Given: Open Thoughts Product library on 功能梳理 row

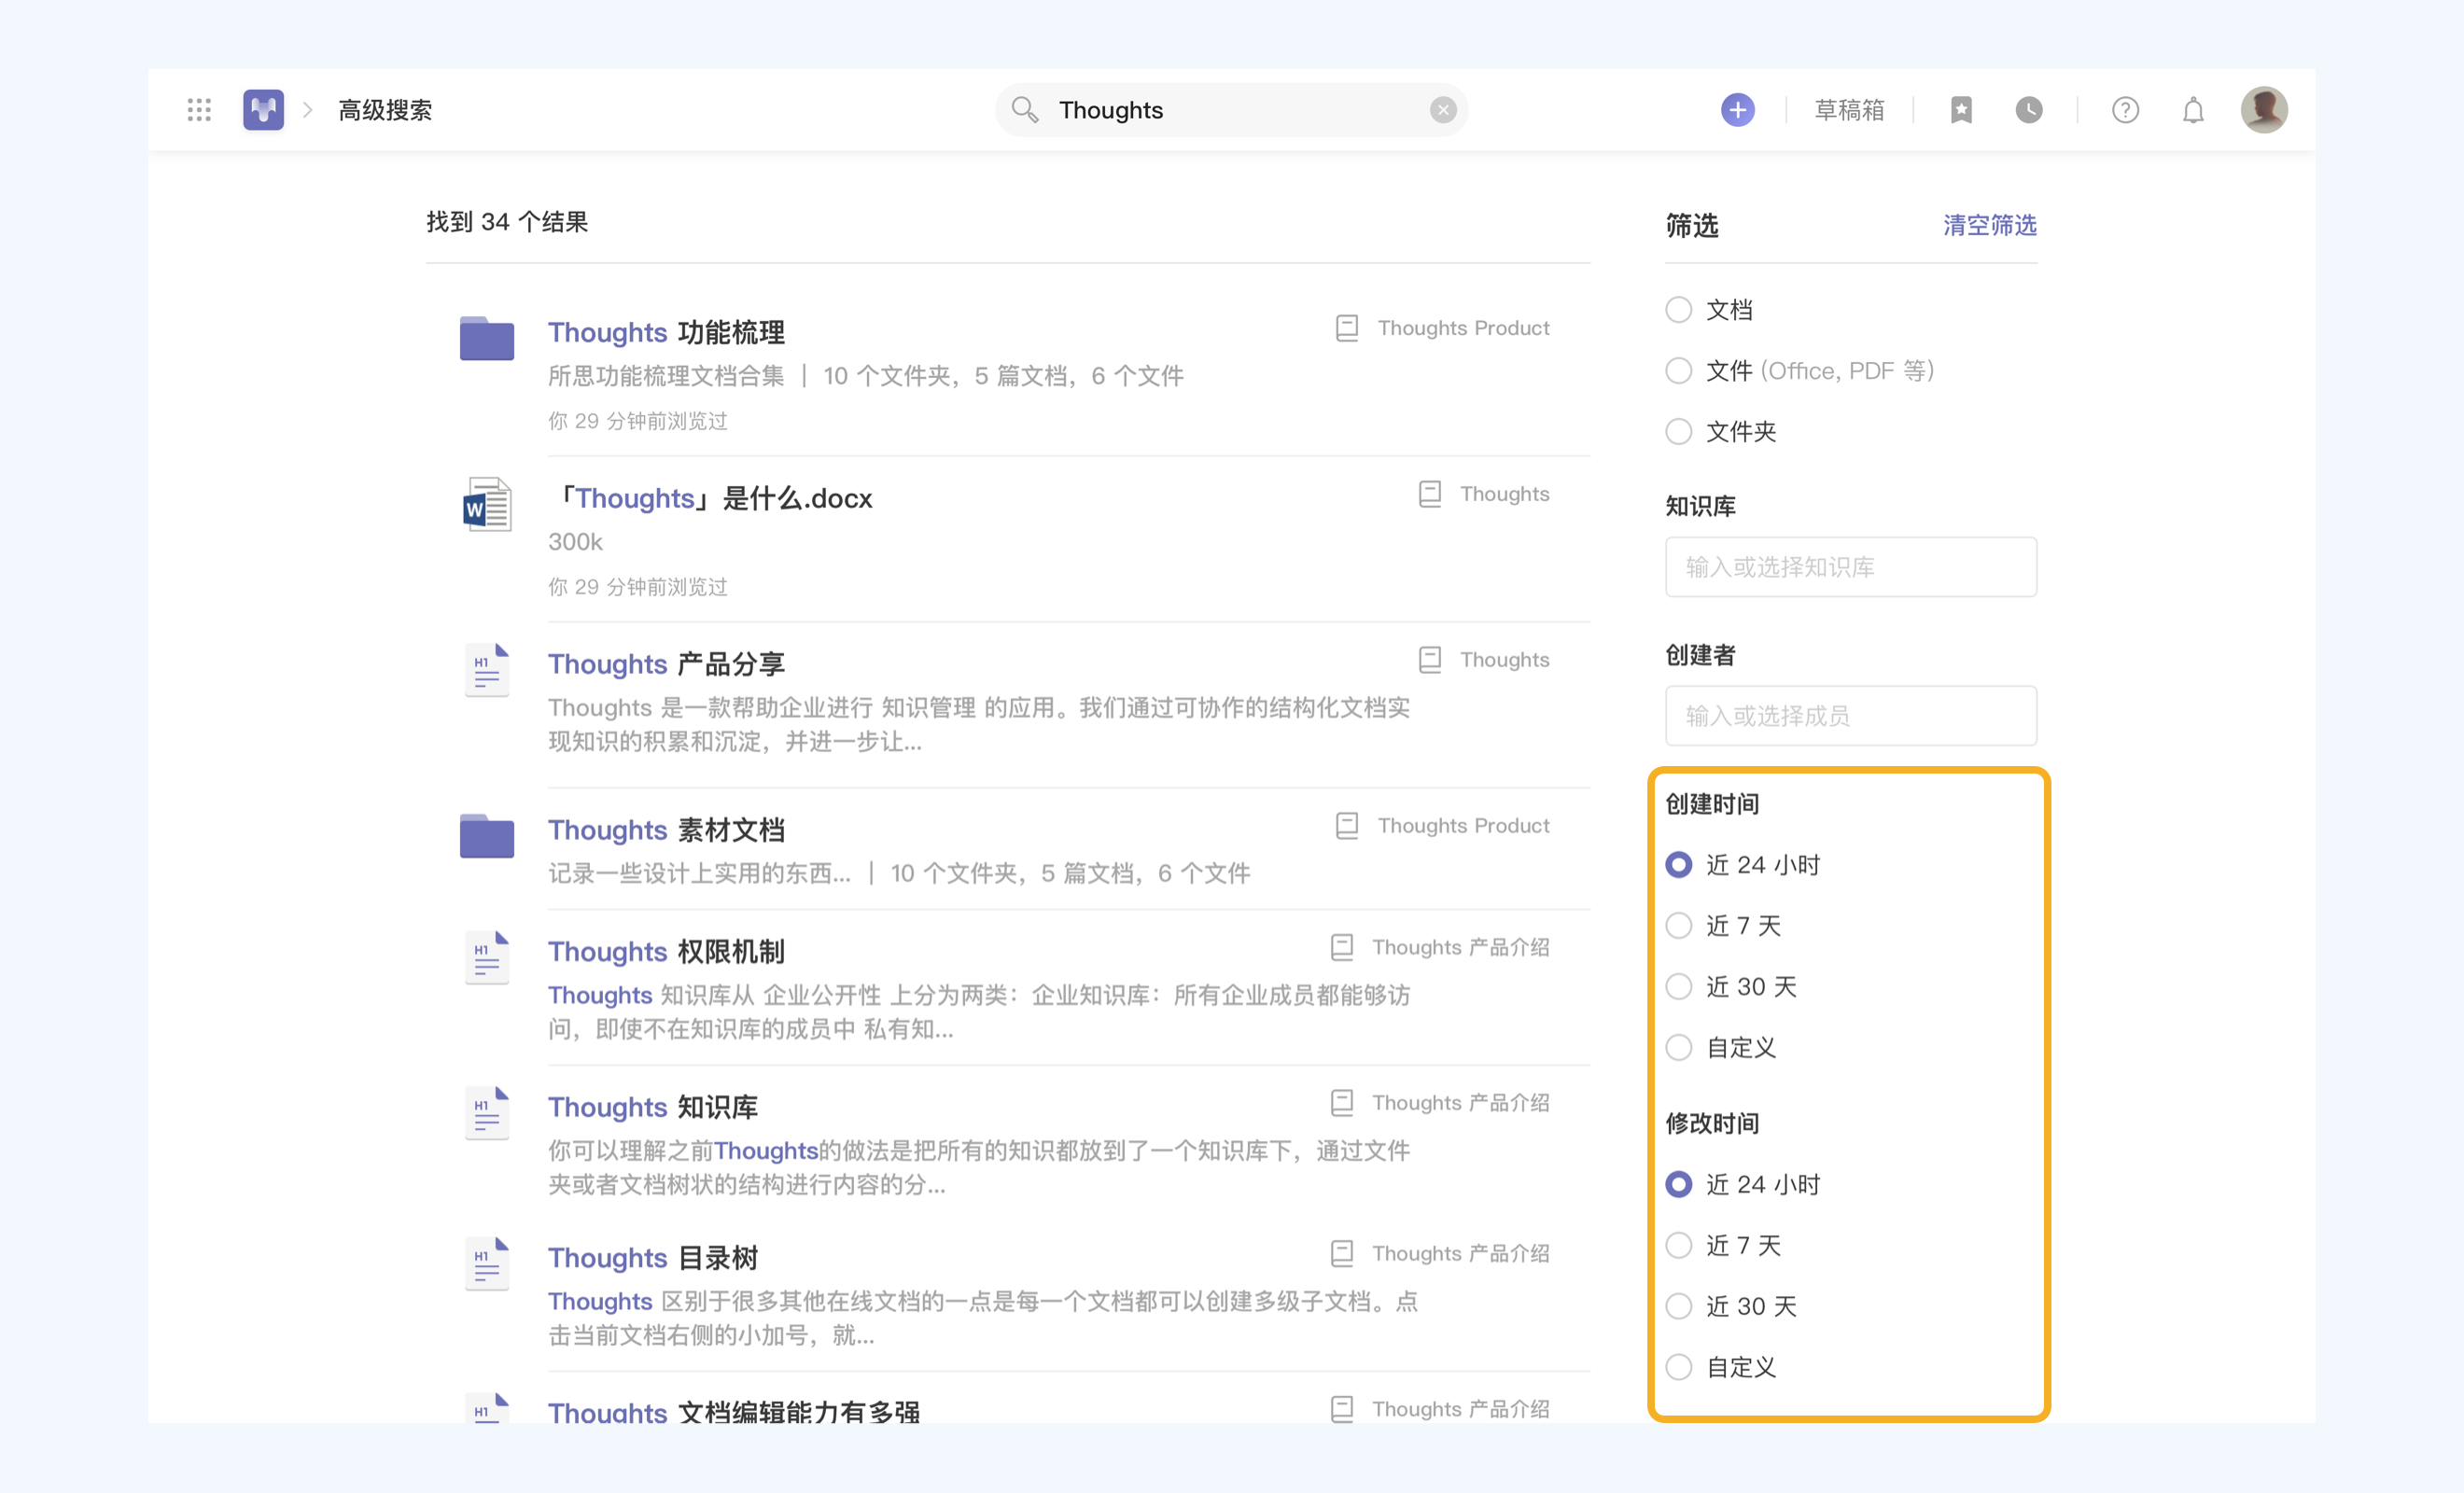Looking at the screenshot, I should [x=1443, y=328].
